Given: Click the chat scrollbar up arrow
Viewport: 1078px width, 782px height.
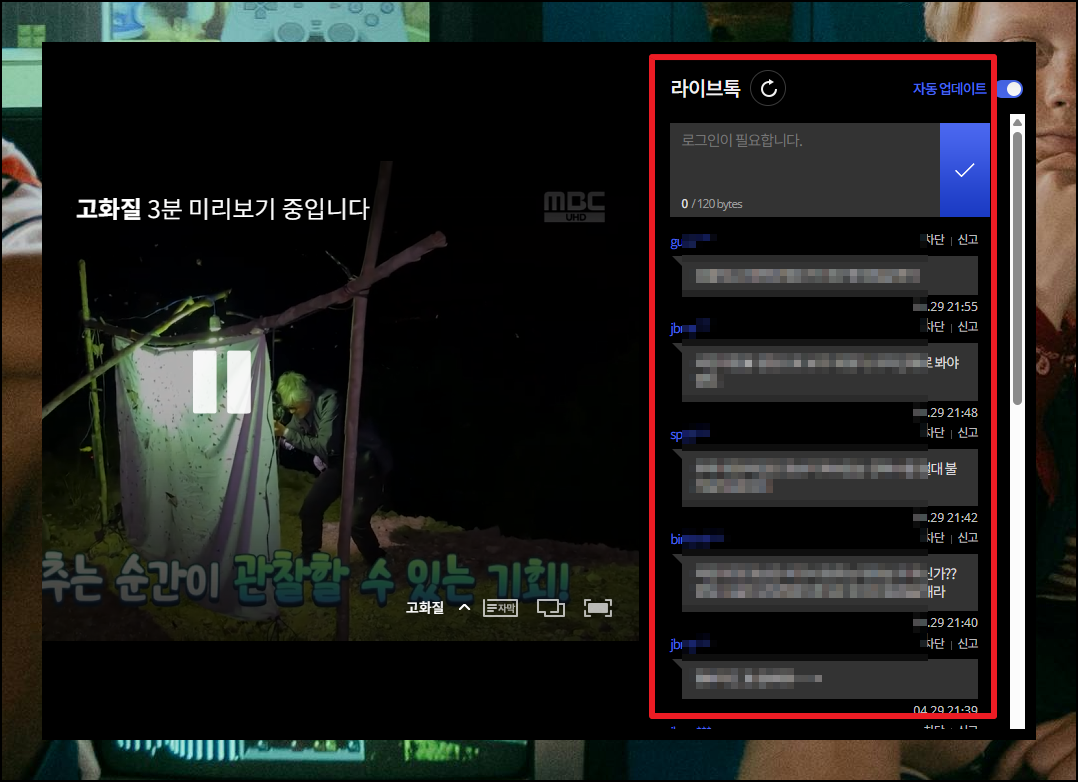Looking at the screenshot, I should click(1018, 122).
